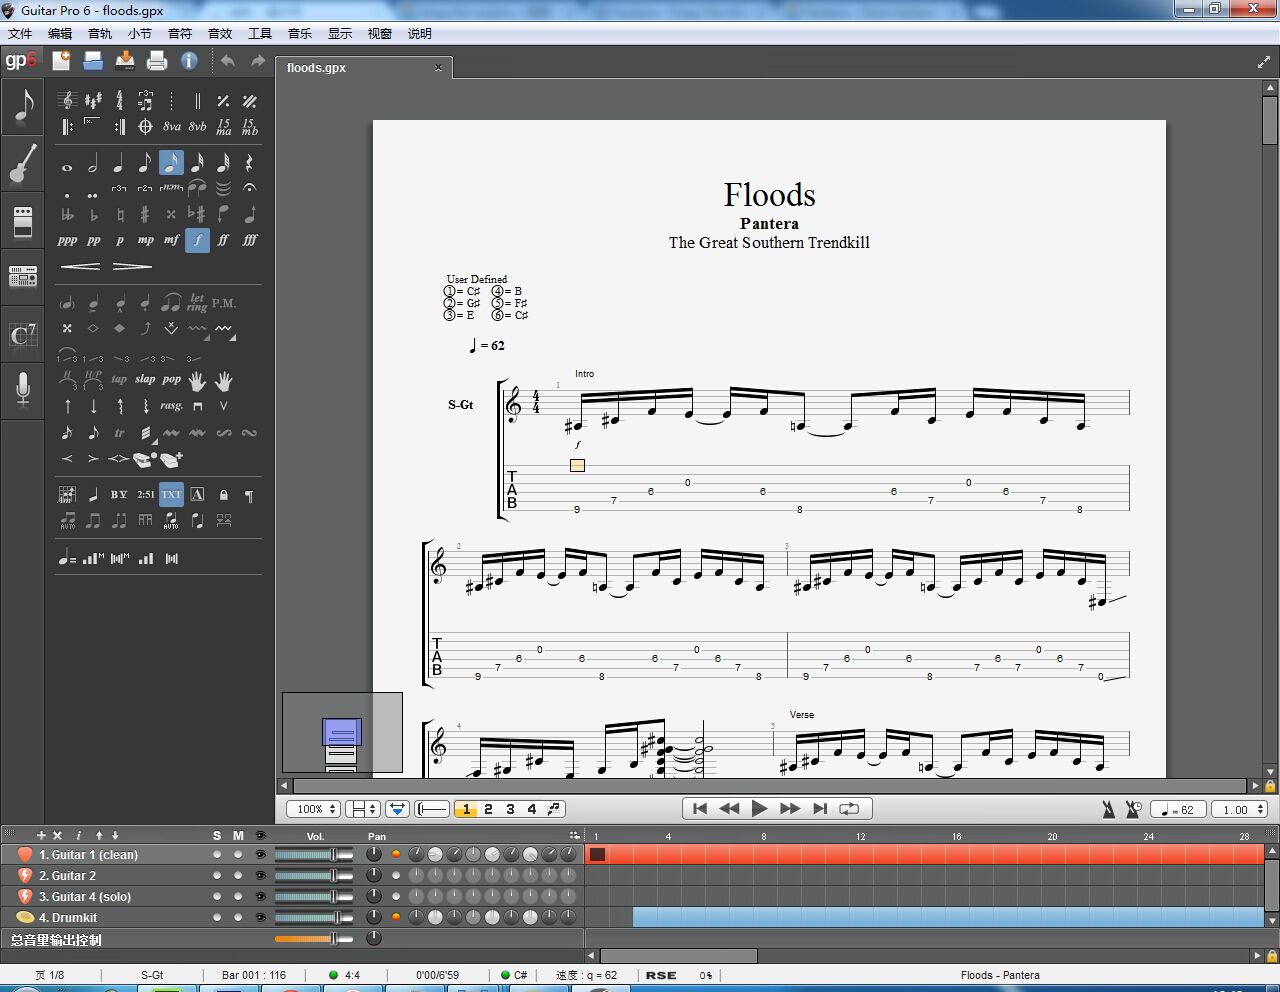The height and width of the screenshot is (992, 1280).
Task: Open the chord diagram tool
Action: (67, 494)
